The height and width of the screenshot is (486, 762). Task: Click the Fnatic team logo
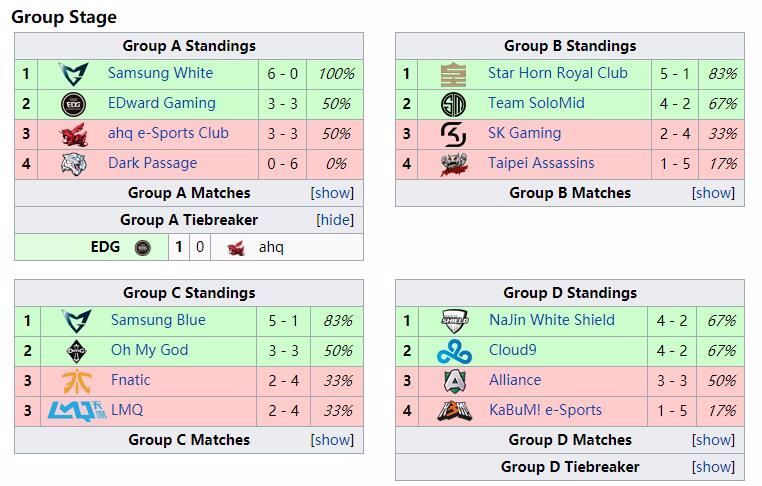(x=75, y=381)
